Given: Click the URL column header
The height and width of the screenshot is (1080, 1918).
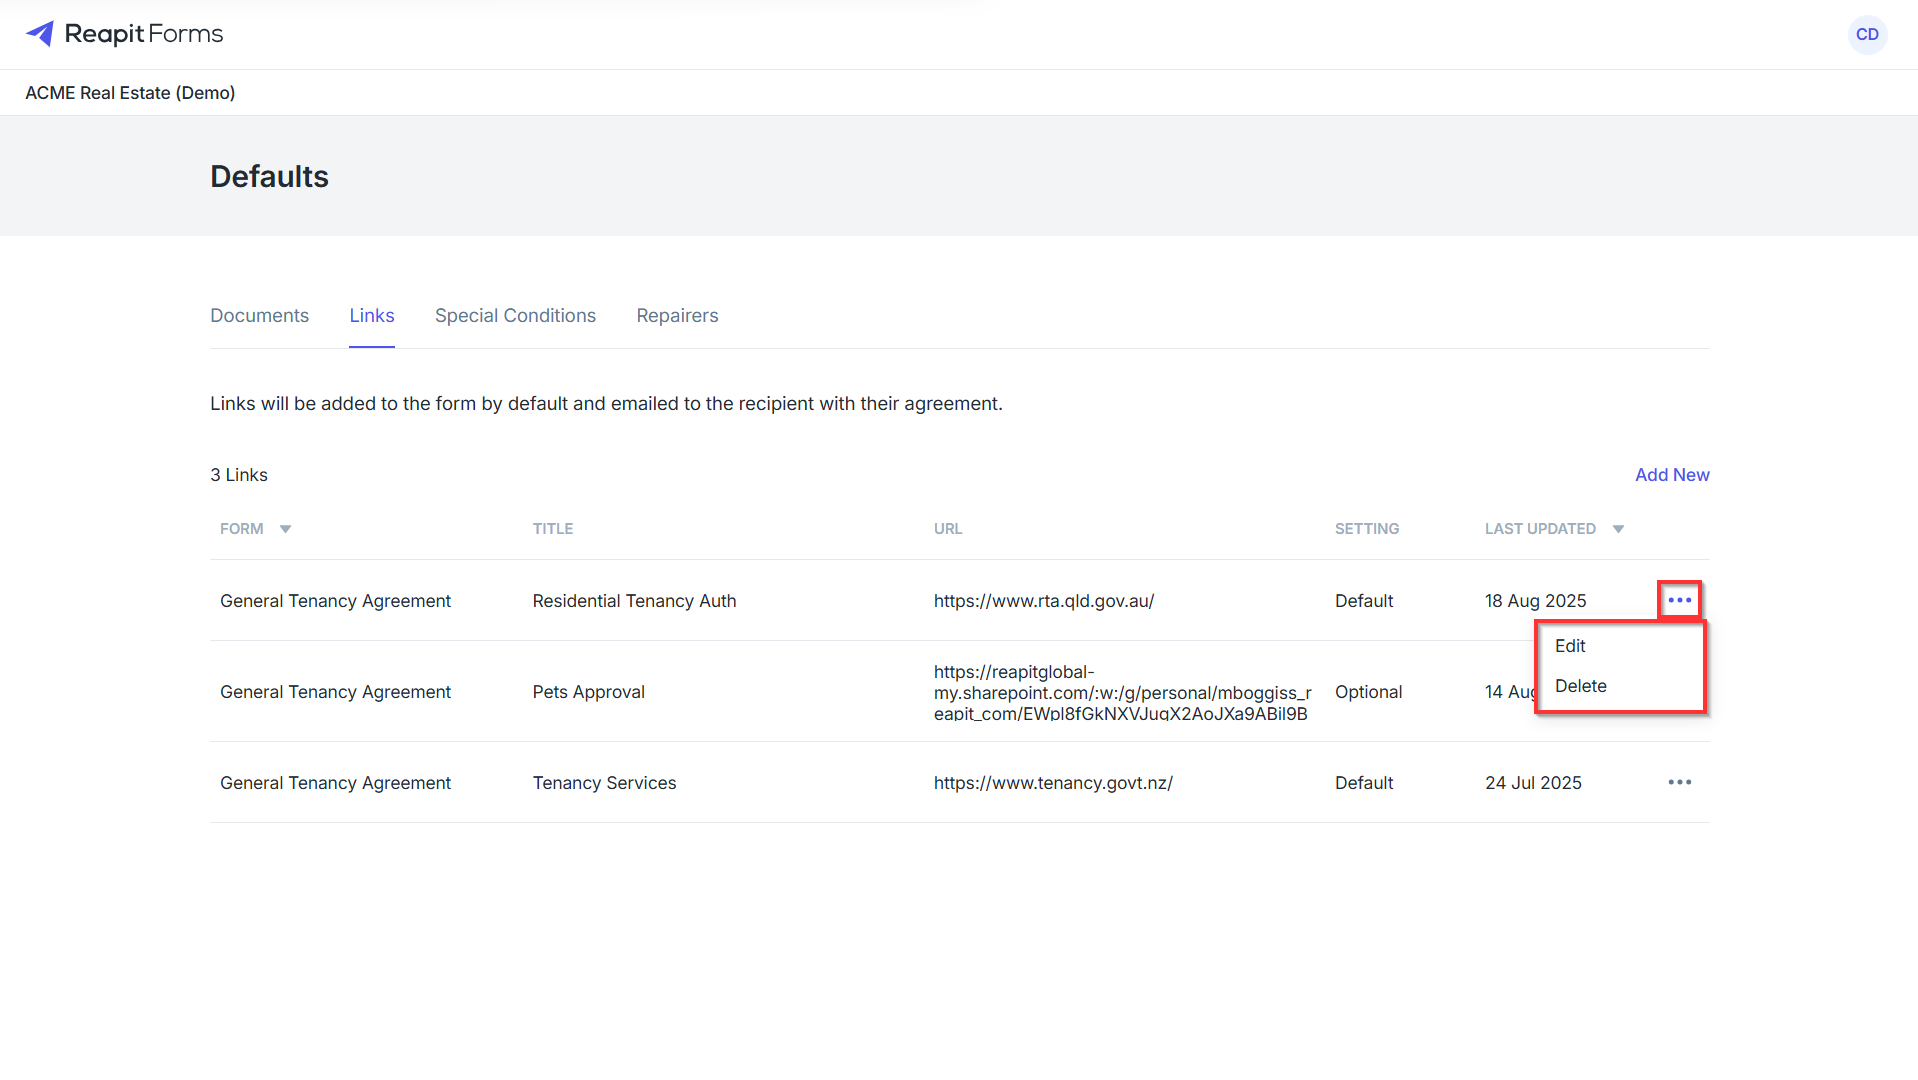Looking at the screenshot, I should point(948,529).
